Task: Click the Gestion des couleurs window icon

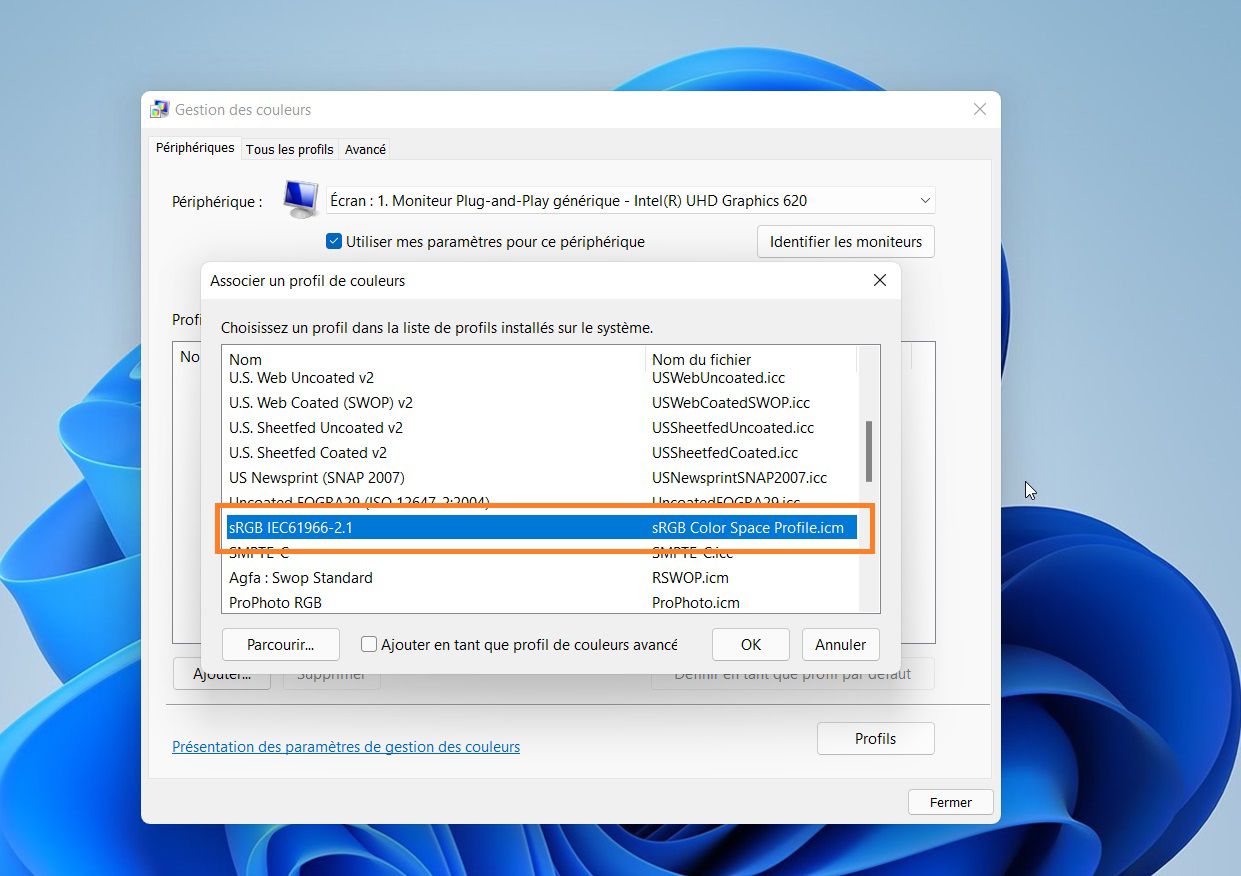Action: coord(160,110)
